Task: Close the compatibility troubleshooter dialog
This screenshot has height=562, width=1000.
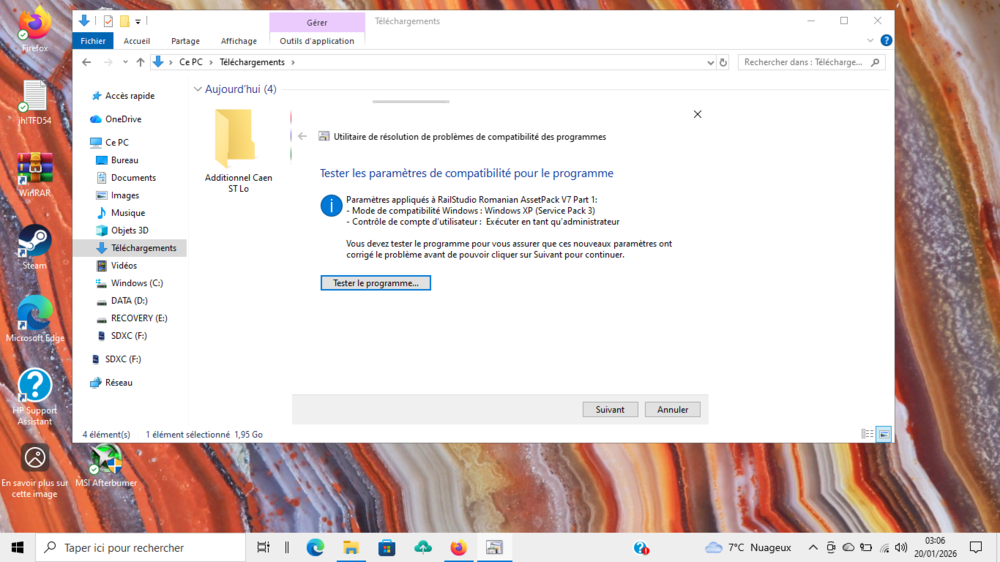Action: (x=697, y=114)
